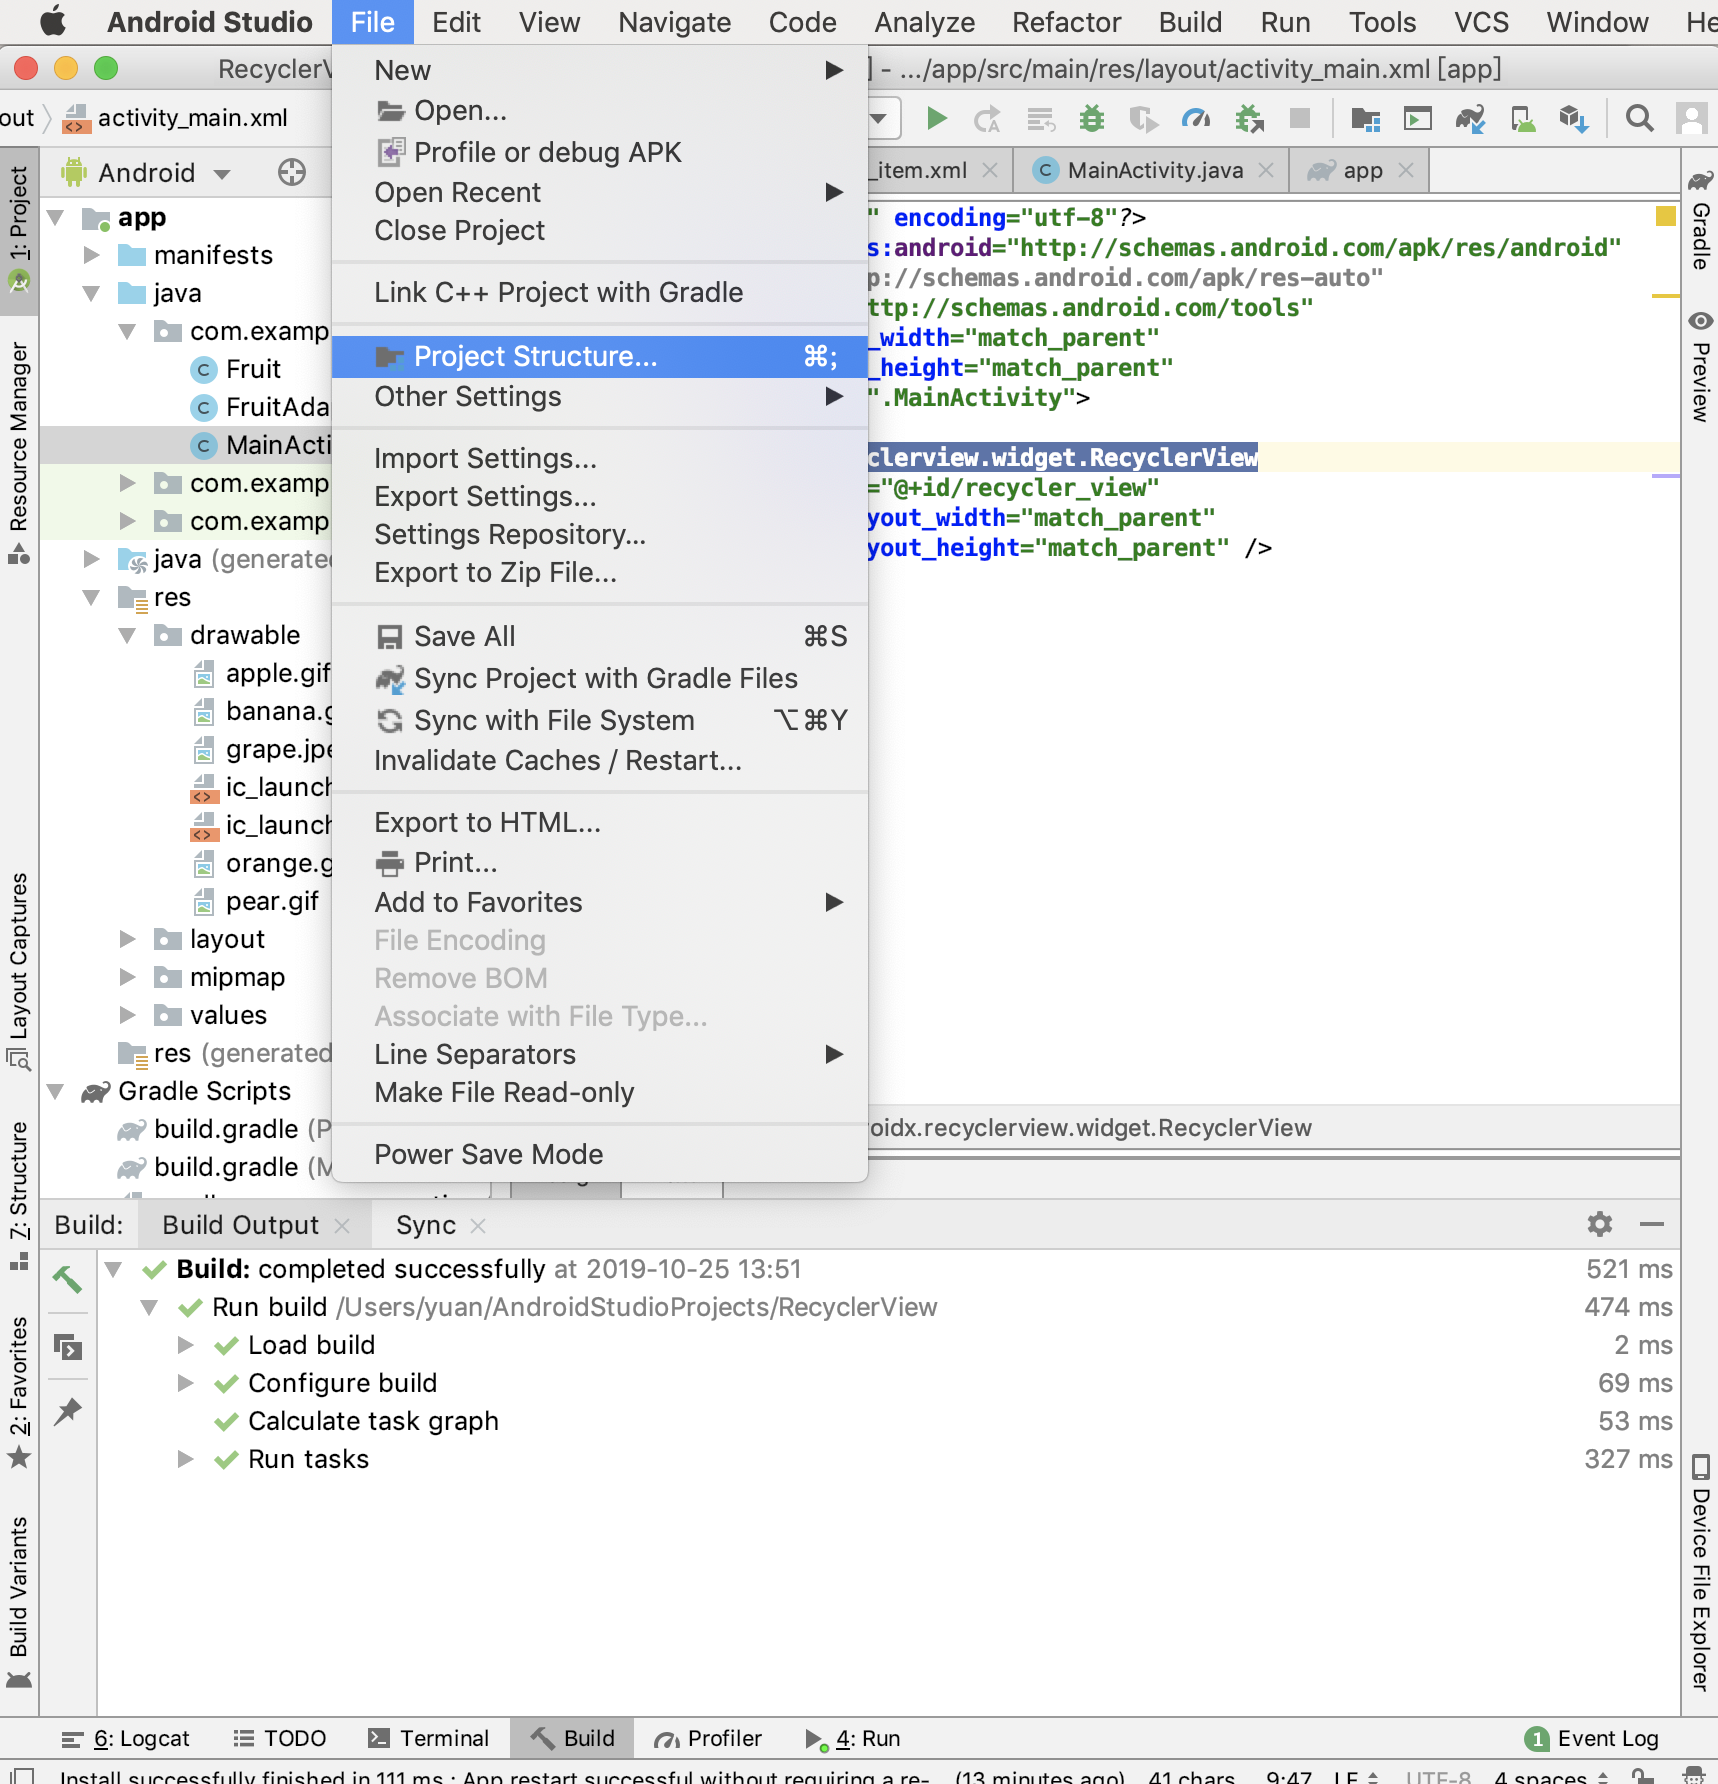1718x1784 pixels.
Task: Toggle the 2: Favorites tool window
Action: pyautogui.click(x=19, y=1392)
